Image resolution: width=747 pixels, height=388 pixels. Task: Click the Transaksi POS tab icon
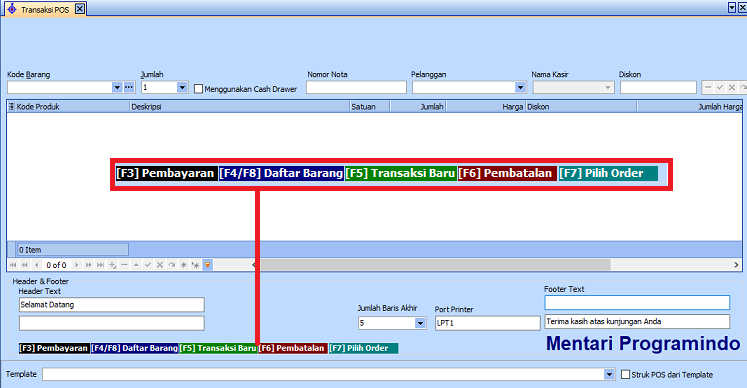tap(12, 9)
